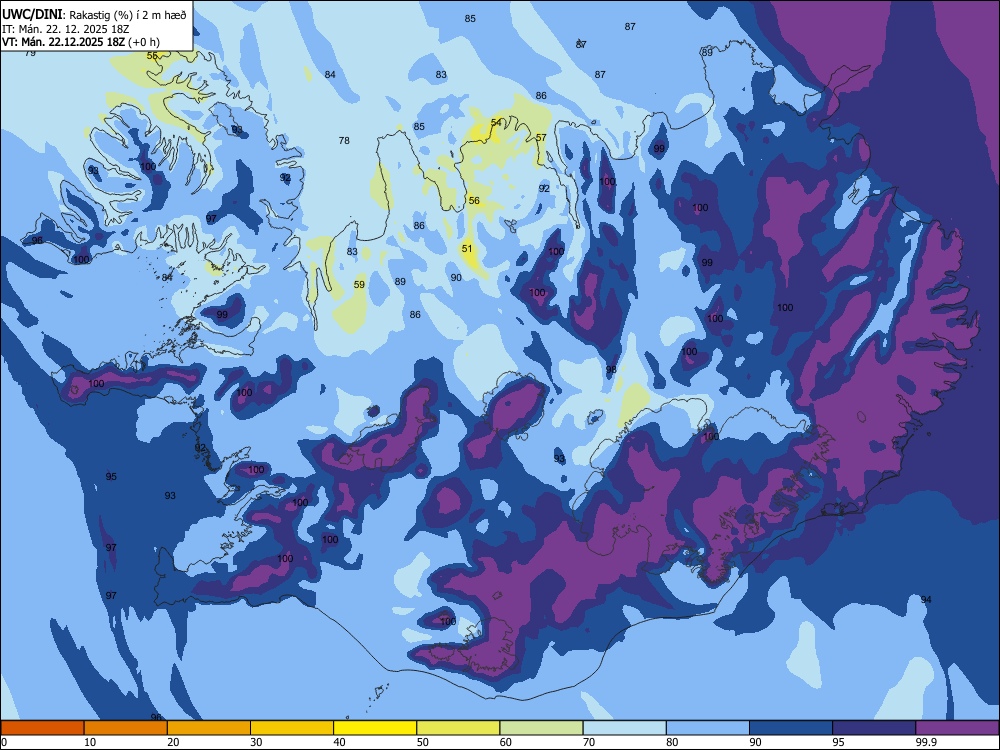Click the "IT: Mán. 22. 12. 2025 18Z" line
The image size is (1000, 750).
pos(66,29)
